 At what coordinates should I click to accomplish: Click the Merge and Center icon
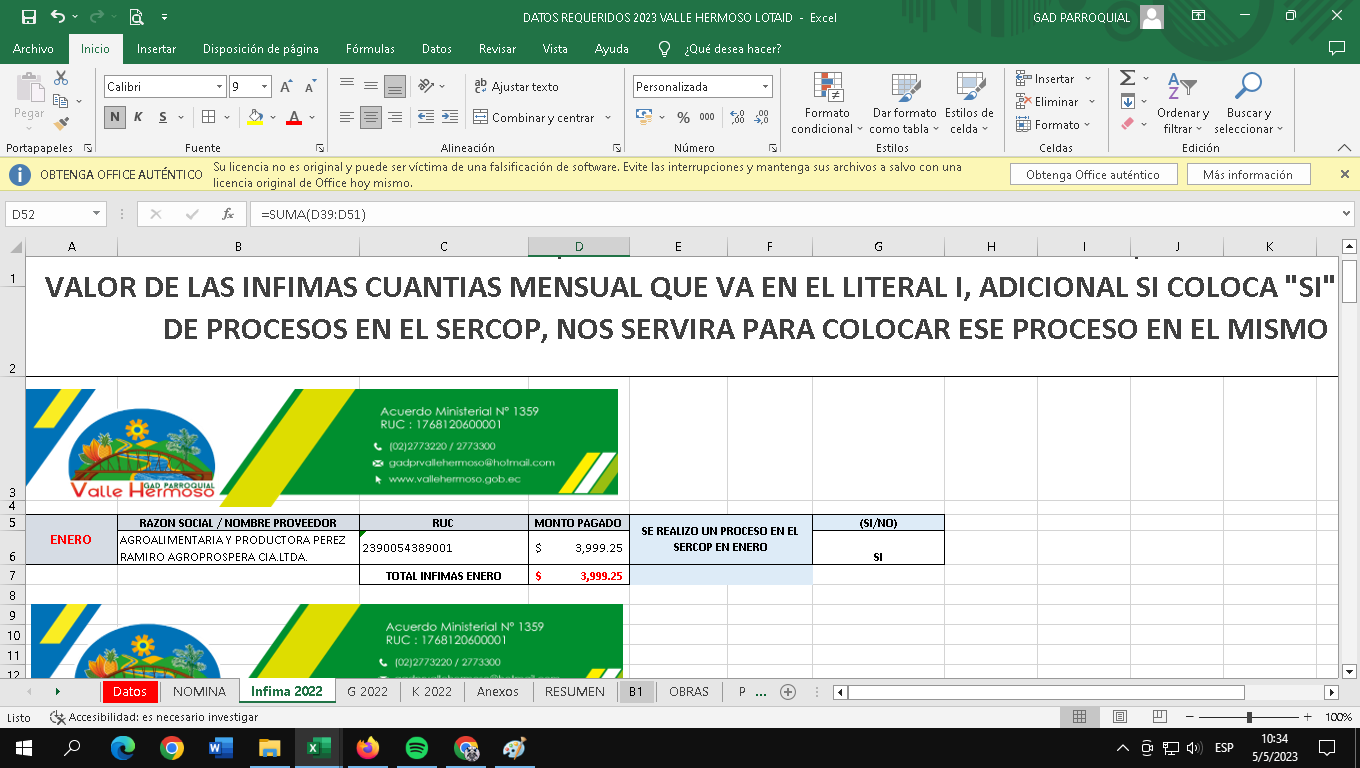pos(481,118)
